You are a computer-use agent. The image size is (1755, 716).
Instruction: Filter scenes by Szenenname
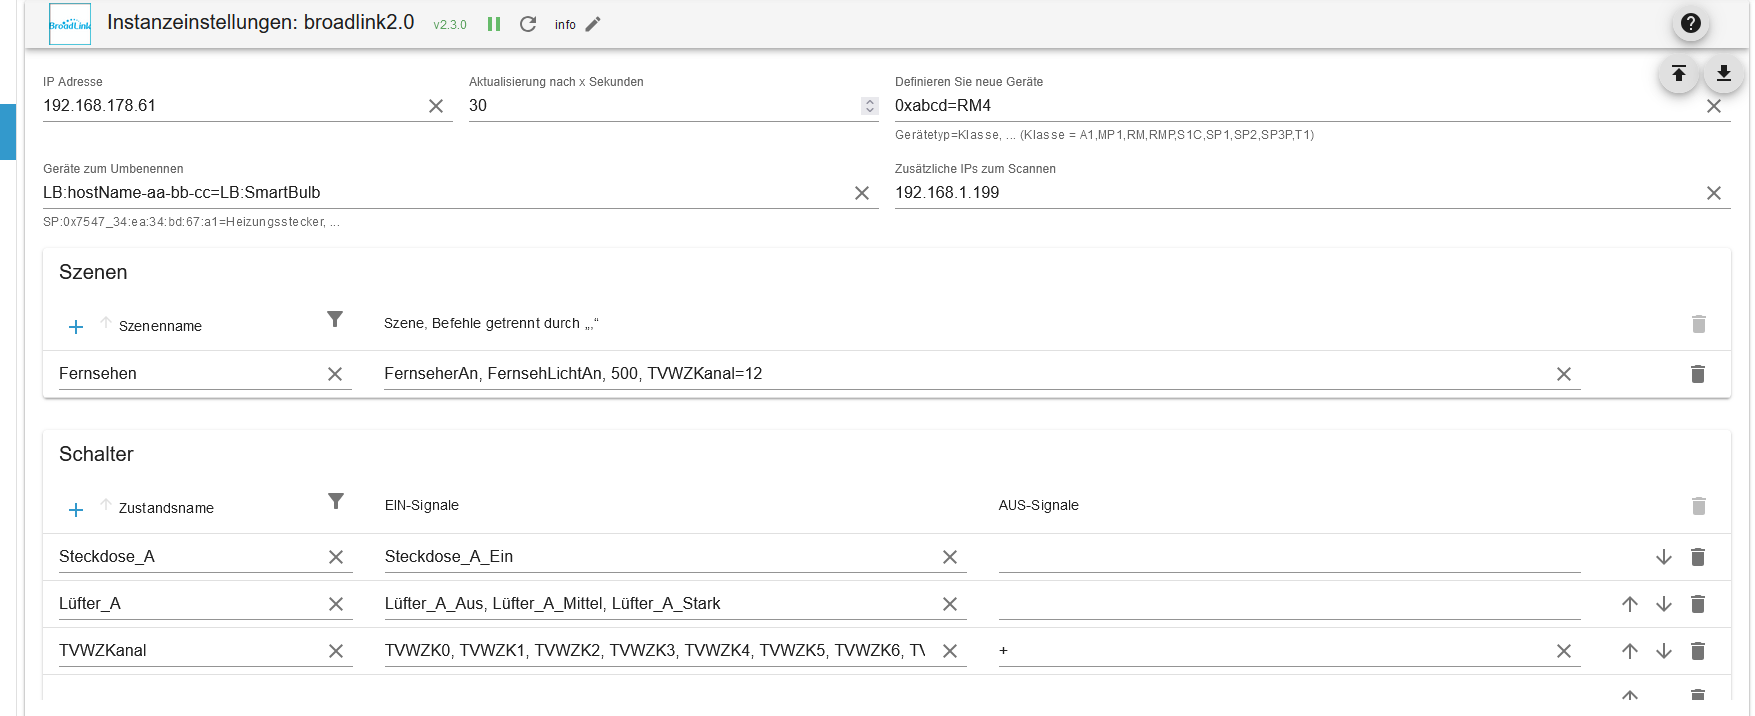[x=335, y=319]
